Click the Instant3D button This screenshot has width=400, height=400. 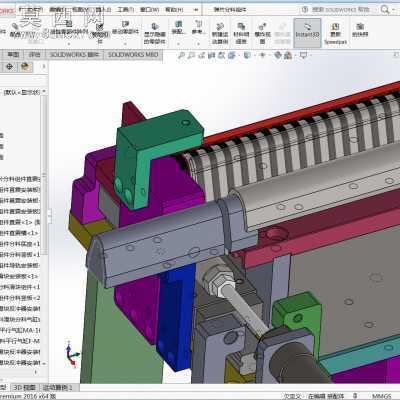307,33
